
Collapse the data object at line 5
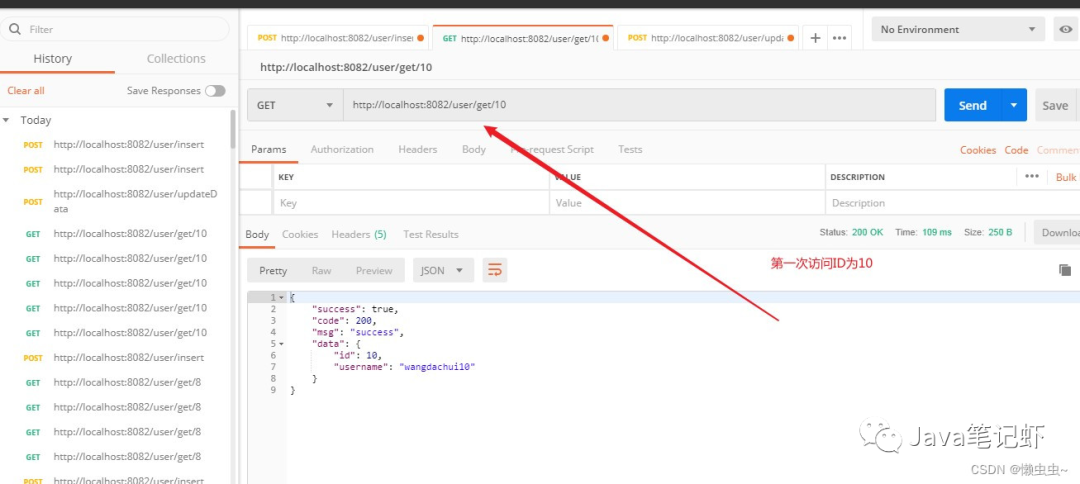coord(282,344)
